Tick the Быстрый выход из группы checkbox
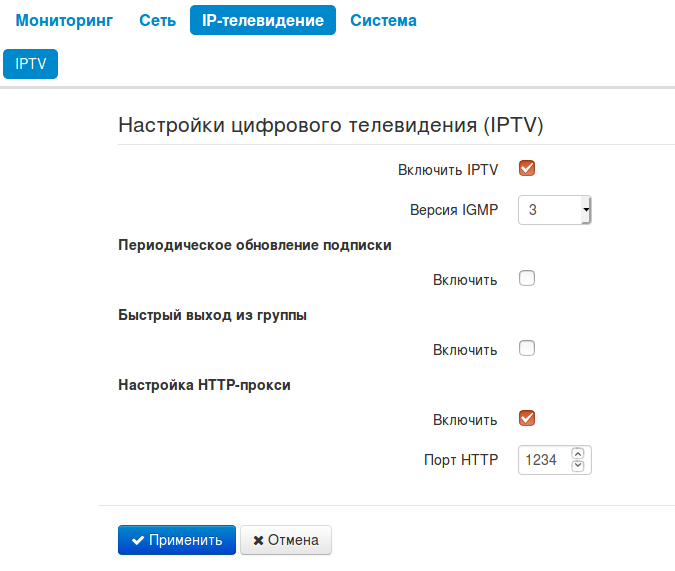 point(527,349)
